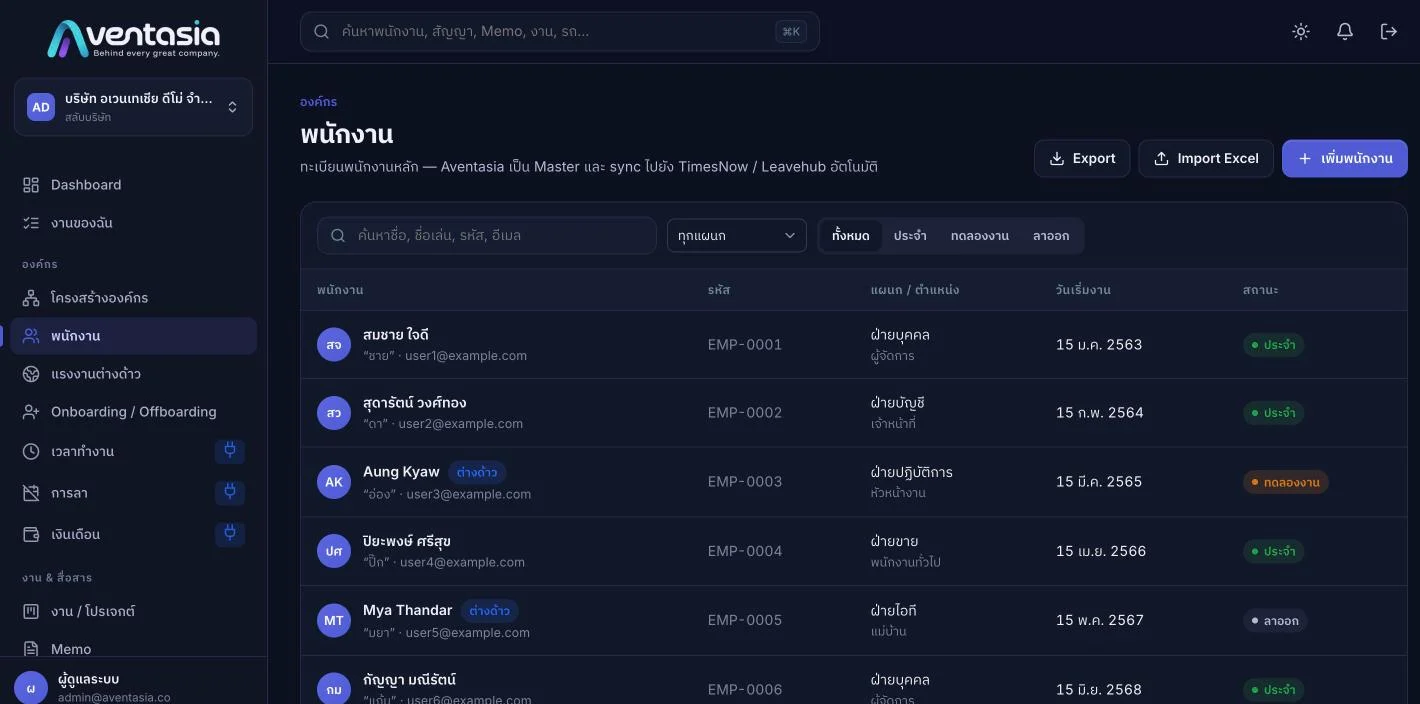Click the Export button
The height and width of the screenshot is (704, 1420).
click(1082, 158)
